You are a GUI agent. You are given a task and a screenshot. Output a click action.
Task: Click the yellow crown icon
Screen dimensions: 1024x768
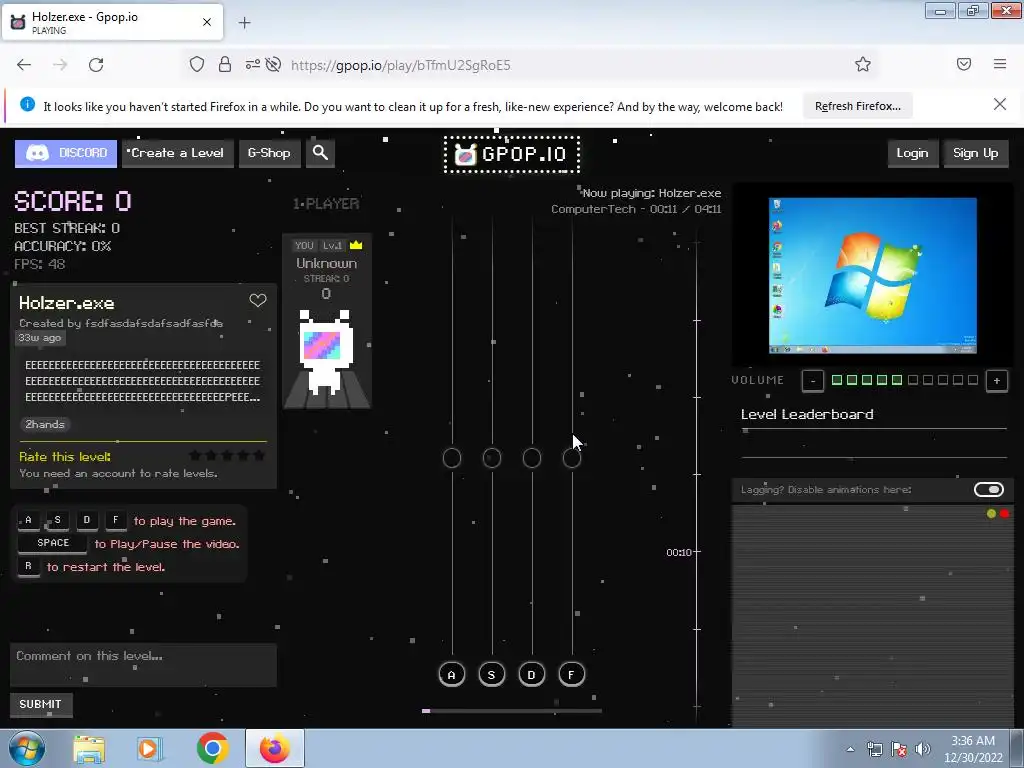tap(356, 245)
